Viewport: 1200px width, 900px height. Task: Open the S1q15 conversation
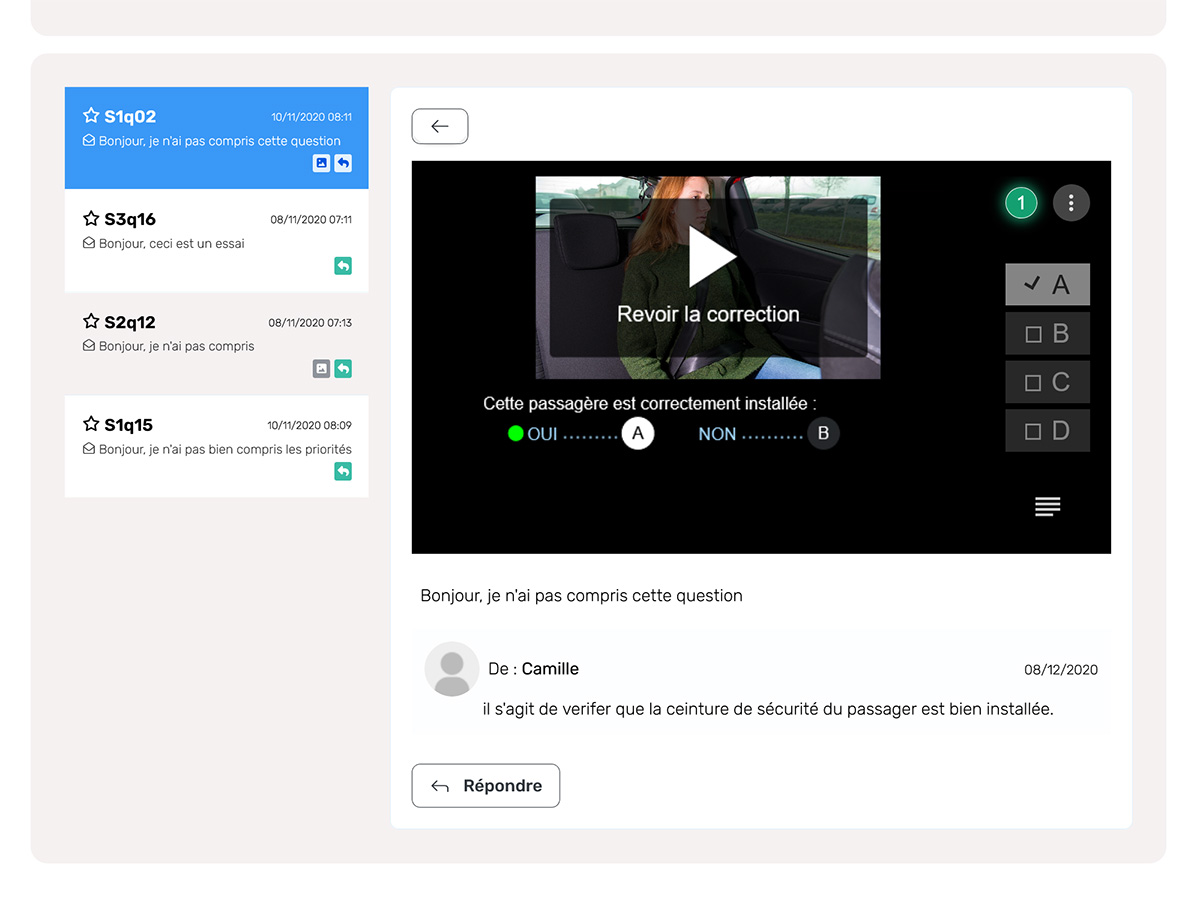point(217,446)
